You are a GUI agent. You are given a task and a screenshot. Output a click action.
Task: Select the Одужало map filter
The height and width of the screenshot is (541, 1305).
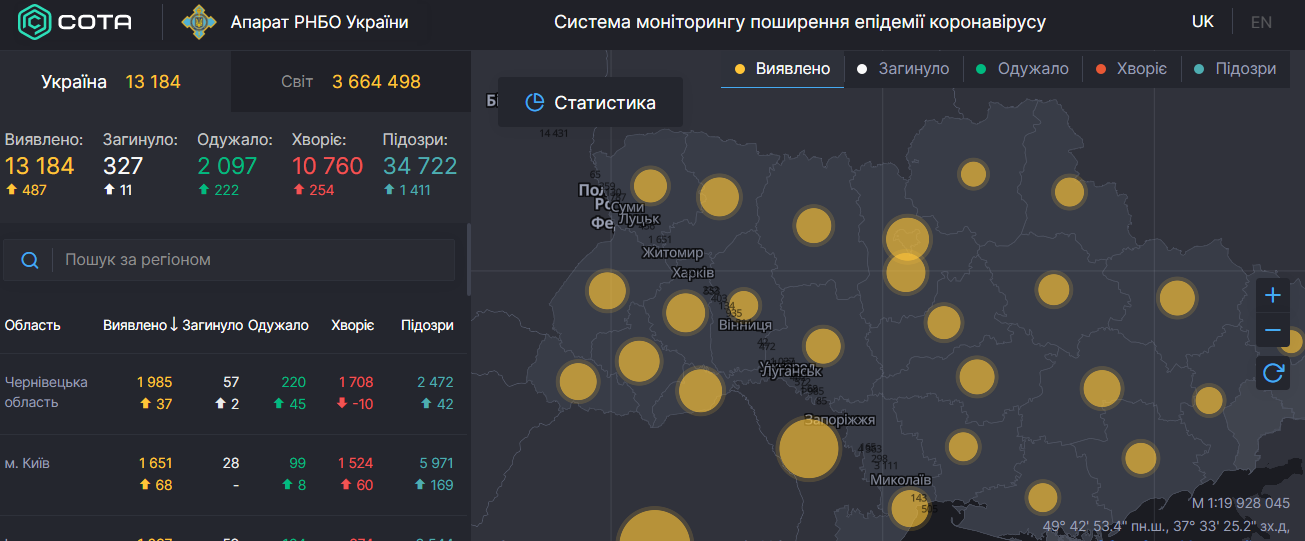click(1022, 69)
